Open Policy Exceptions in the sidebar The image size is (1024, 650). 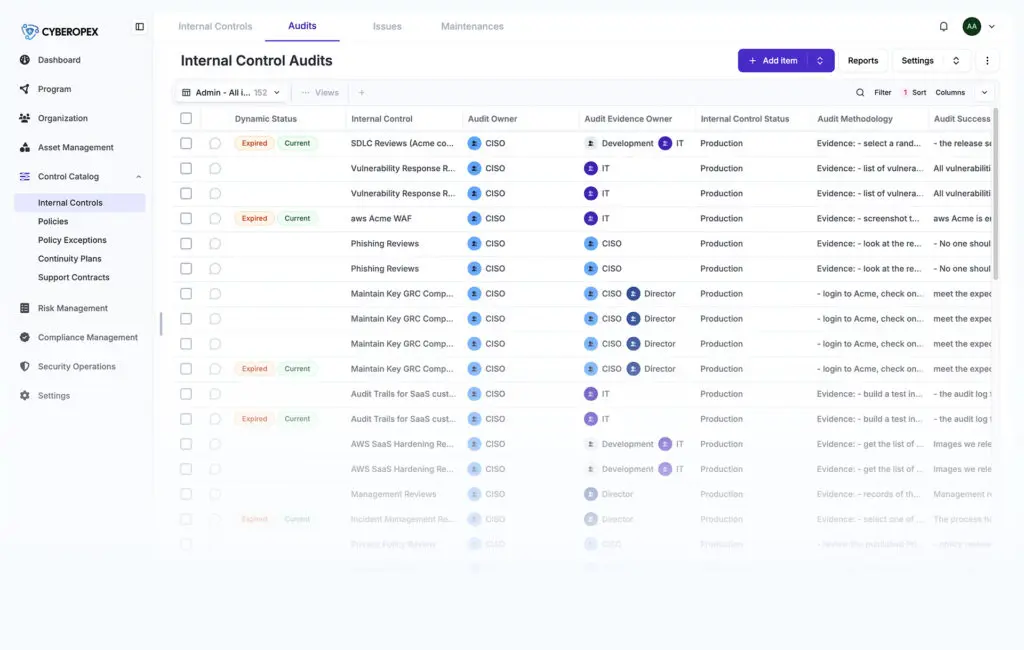pos(72,240)
